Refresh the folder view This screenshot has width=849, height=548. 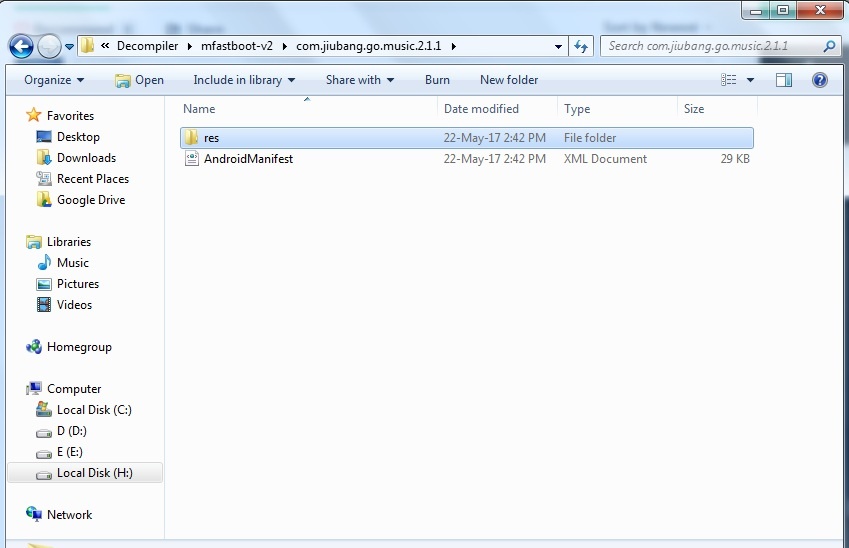click(x=581, y=47)
